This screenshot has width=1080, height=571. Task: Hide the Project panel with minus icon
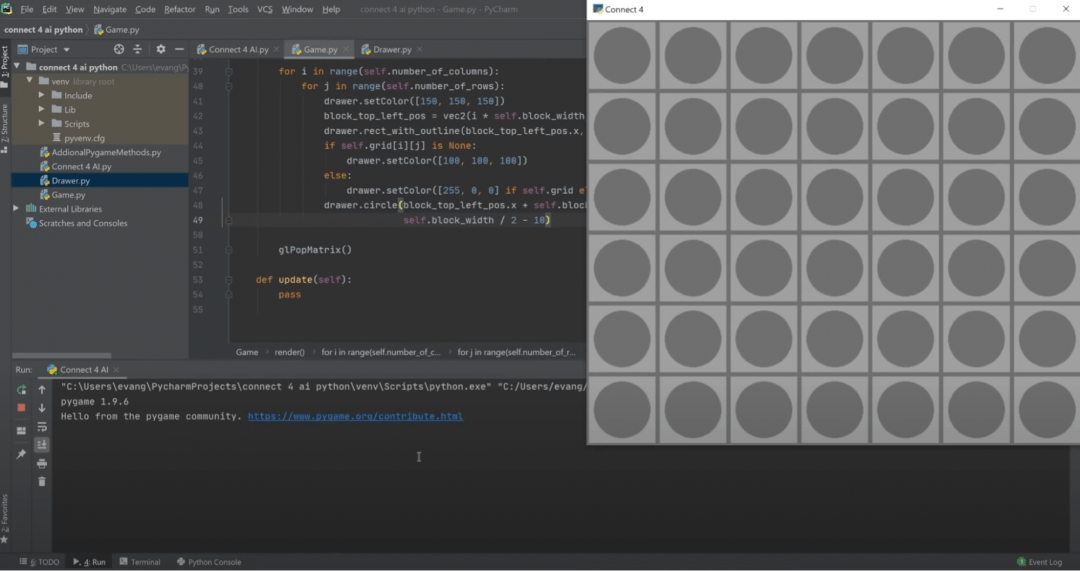click(x=179, y=49)
